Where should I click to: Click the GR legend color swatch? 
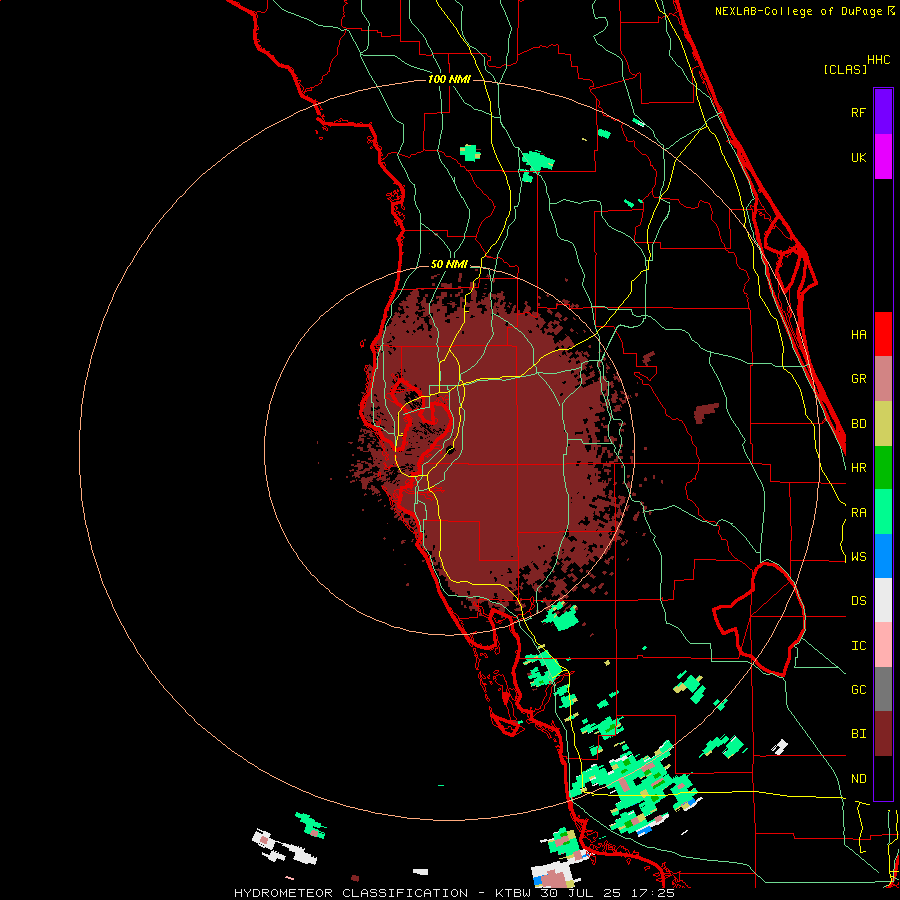coord(883,379)
